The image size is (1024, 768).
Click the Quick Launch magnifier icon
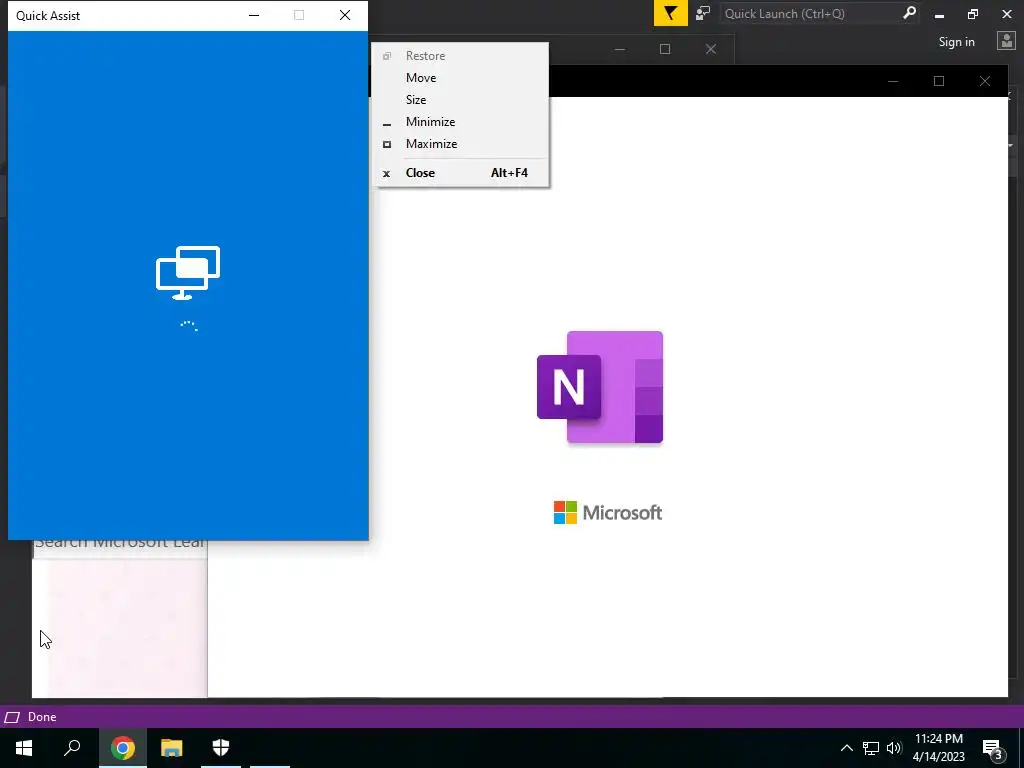point(909,13)
